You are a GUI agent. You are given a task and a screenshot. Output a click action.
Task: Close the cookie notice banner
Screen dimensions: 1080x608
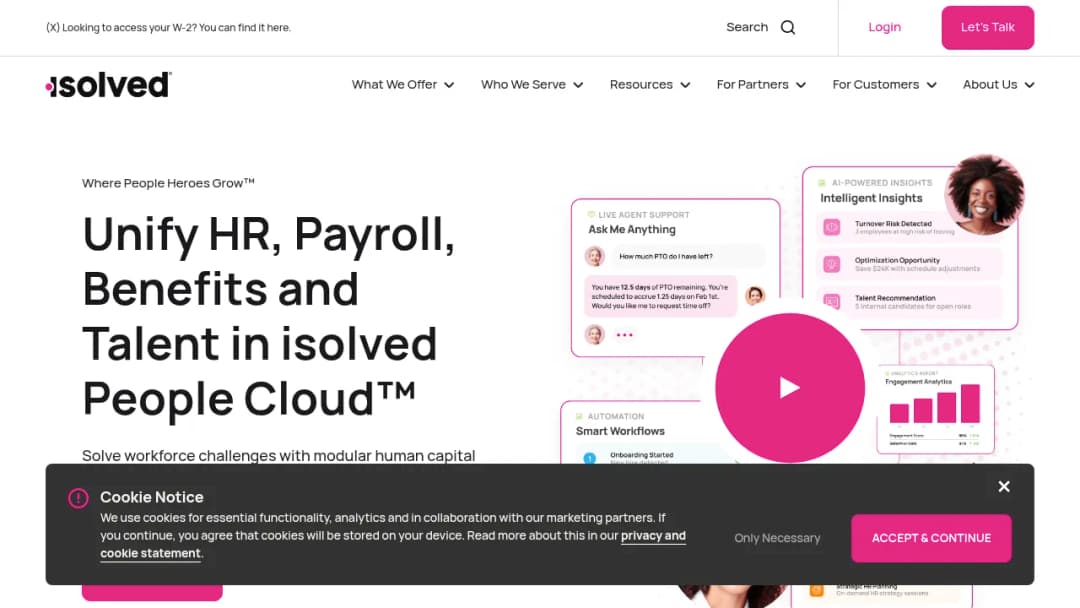1004,487
